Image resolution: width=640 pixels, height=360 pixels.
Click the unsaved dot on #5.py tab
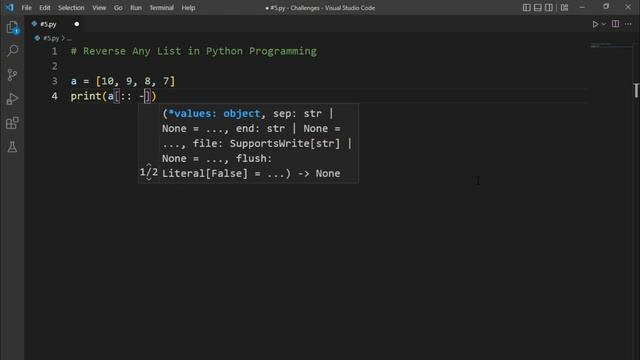tap(76, 24)
